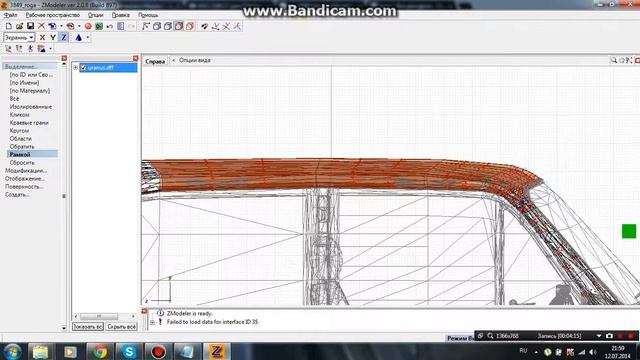Click the red X delete icon
Image resolution: width=640 pixels, height=360 pixels.
(x=41, y=26)
